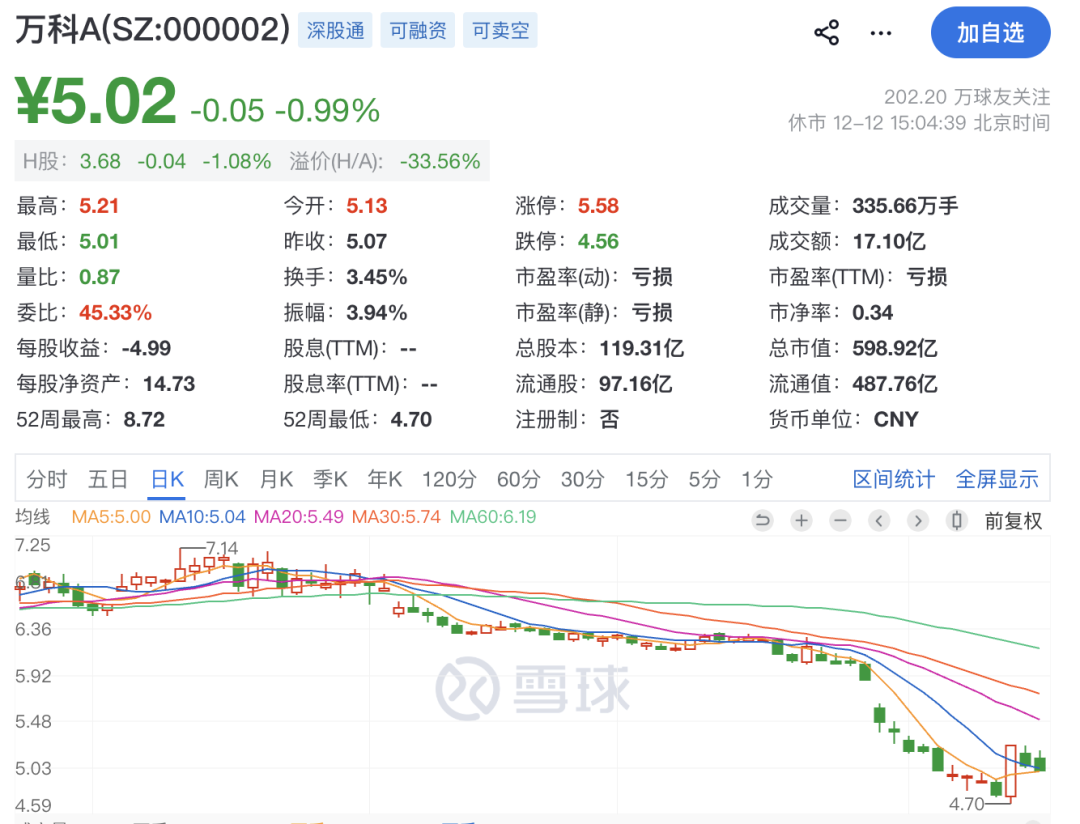
Task: Open the three-dot more options menu
Action: click(x=880, y=32)
